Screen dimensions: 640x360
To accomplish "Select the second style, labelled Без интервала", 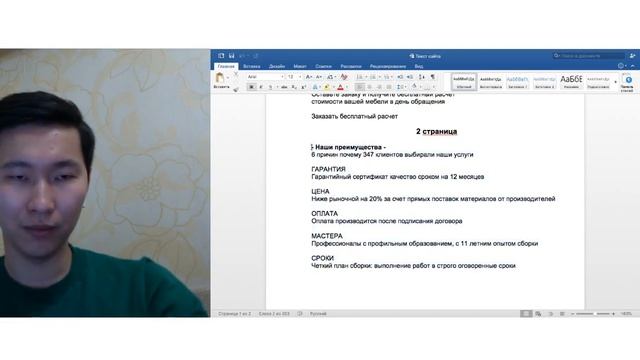I will click(491, 82).
